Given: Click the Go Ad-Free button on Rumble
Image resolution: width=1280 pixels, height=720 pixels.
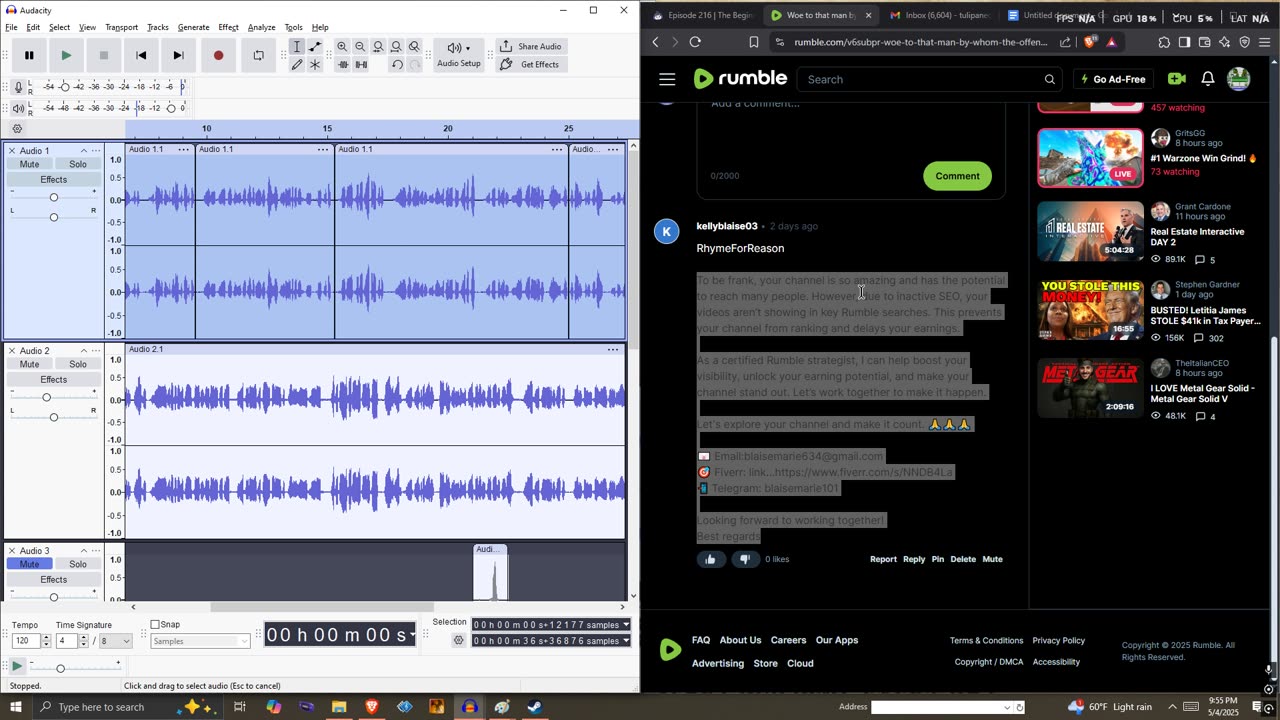Looking at the screenshot, I should coord(1112,79).
